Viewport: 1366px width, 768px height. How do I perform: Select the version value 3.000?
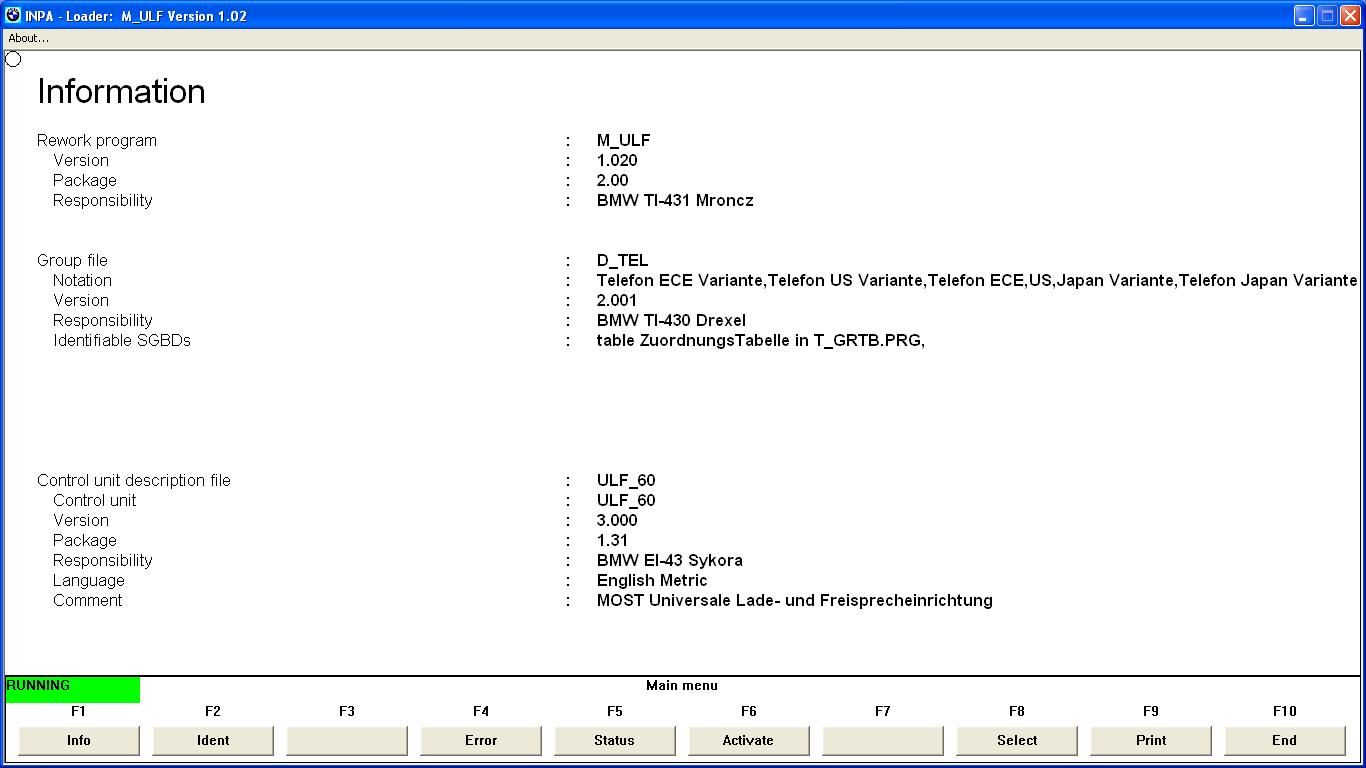coord(617,521)
